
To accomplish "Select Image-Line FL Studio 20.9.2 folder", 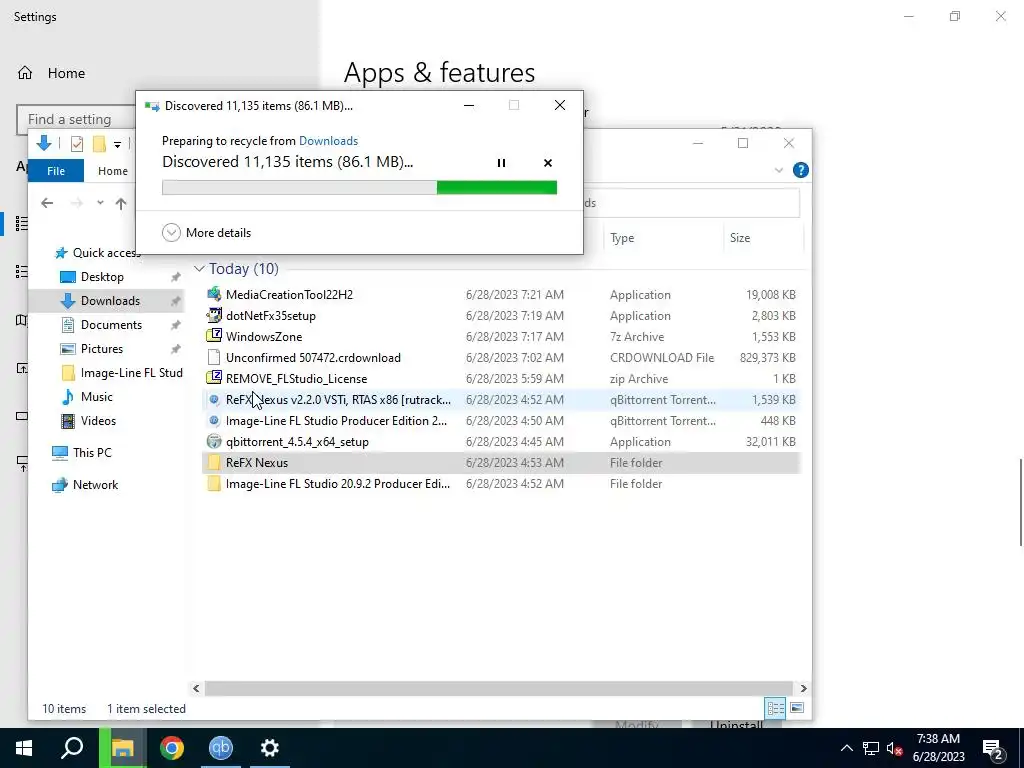I will [x=501, y=483].
